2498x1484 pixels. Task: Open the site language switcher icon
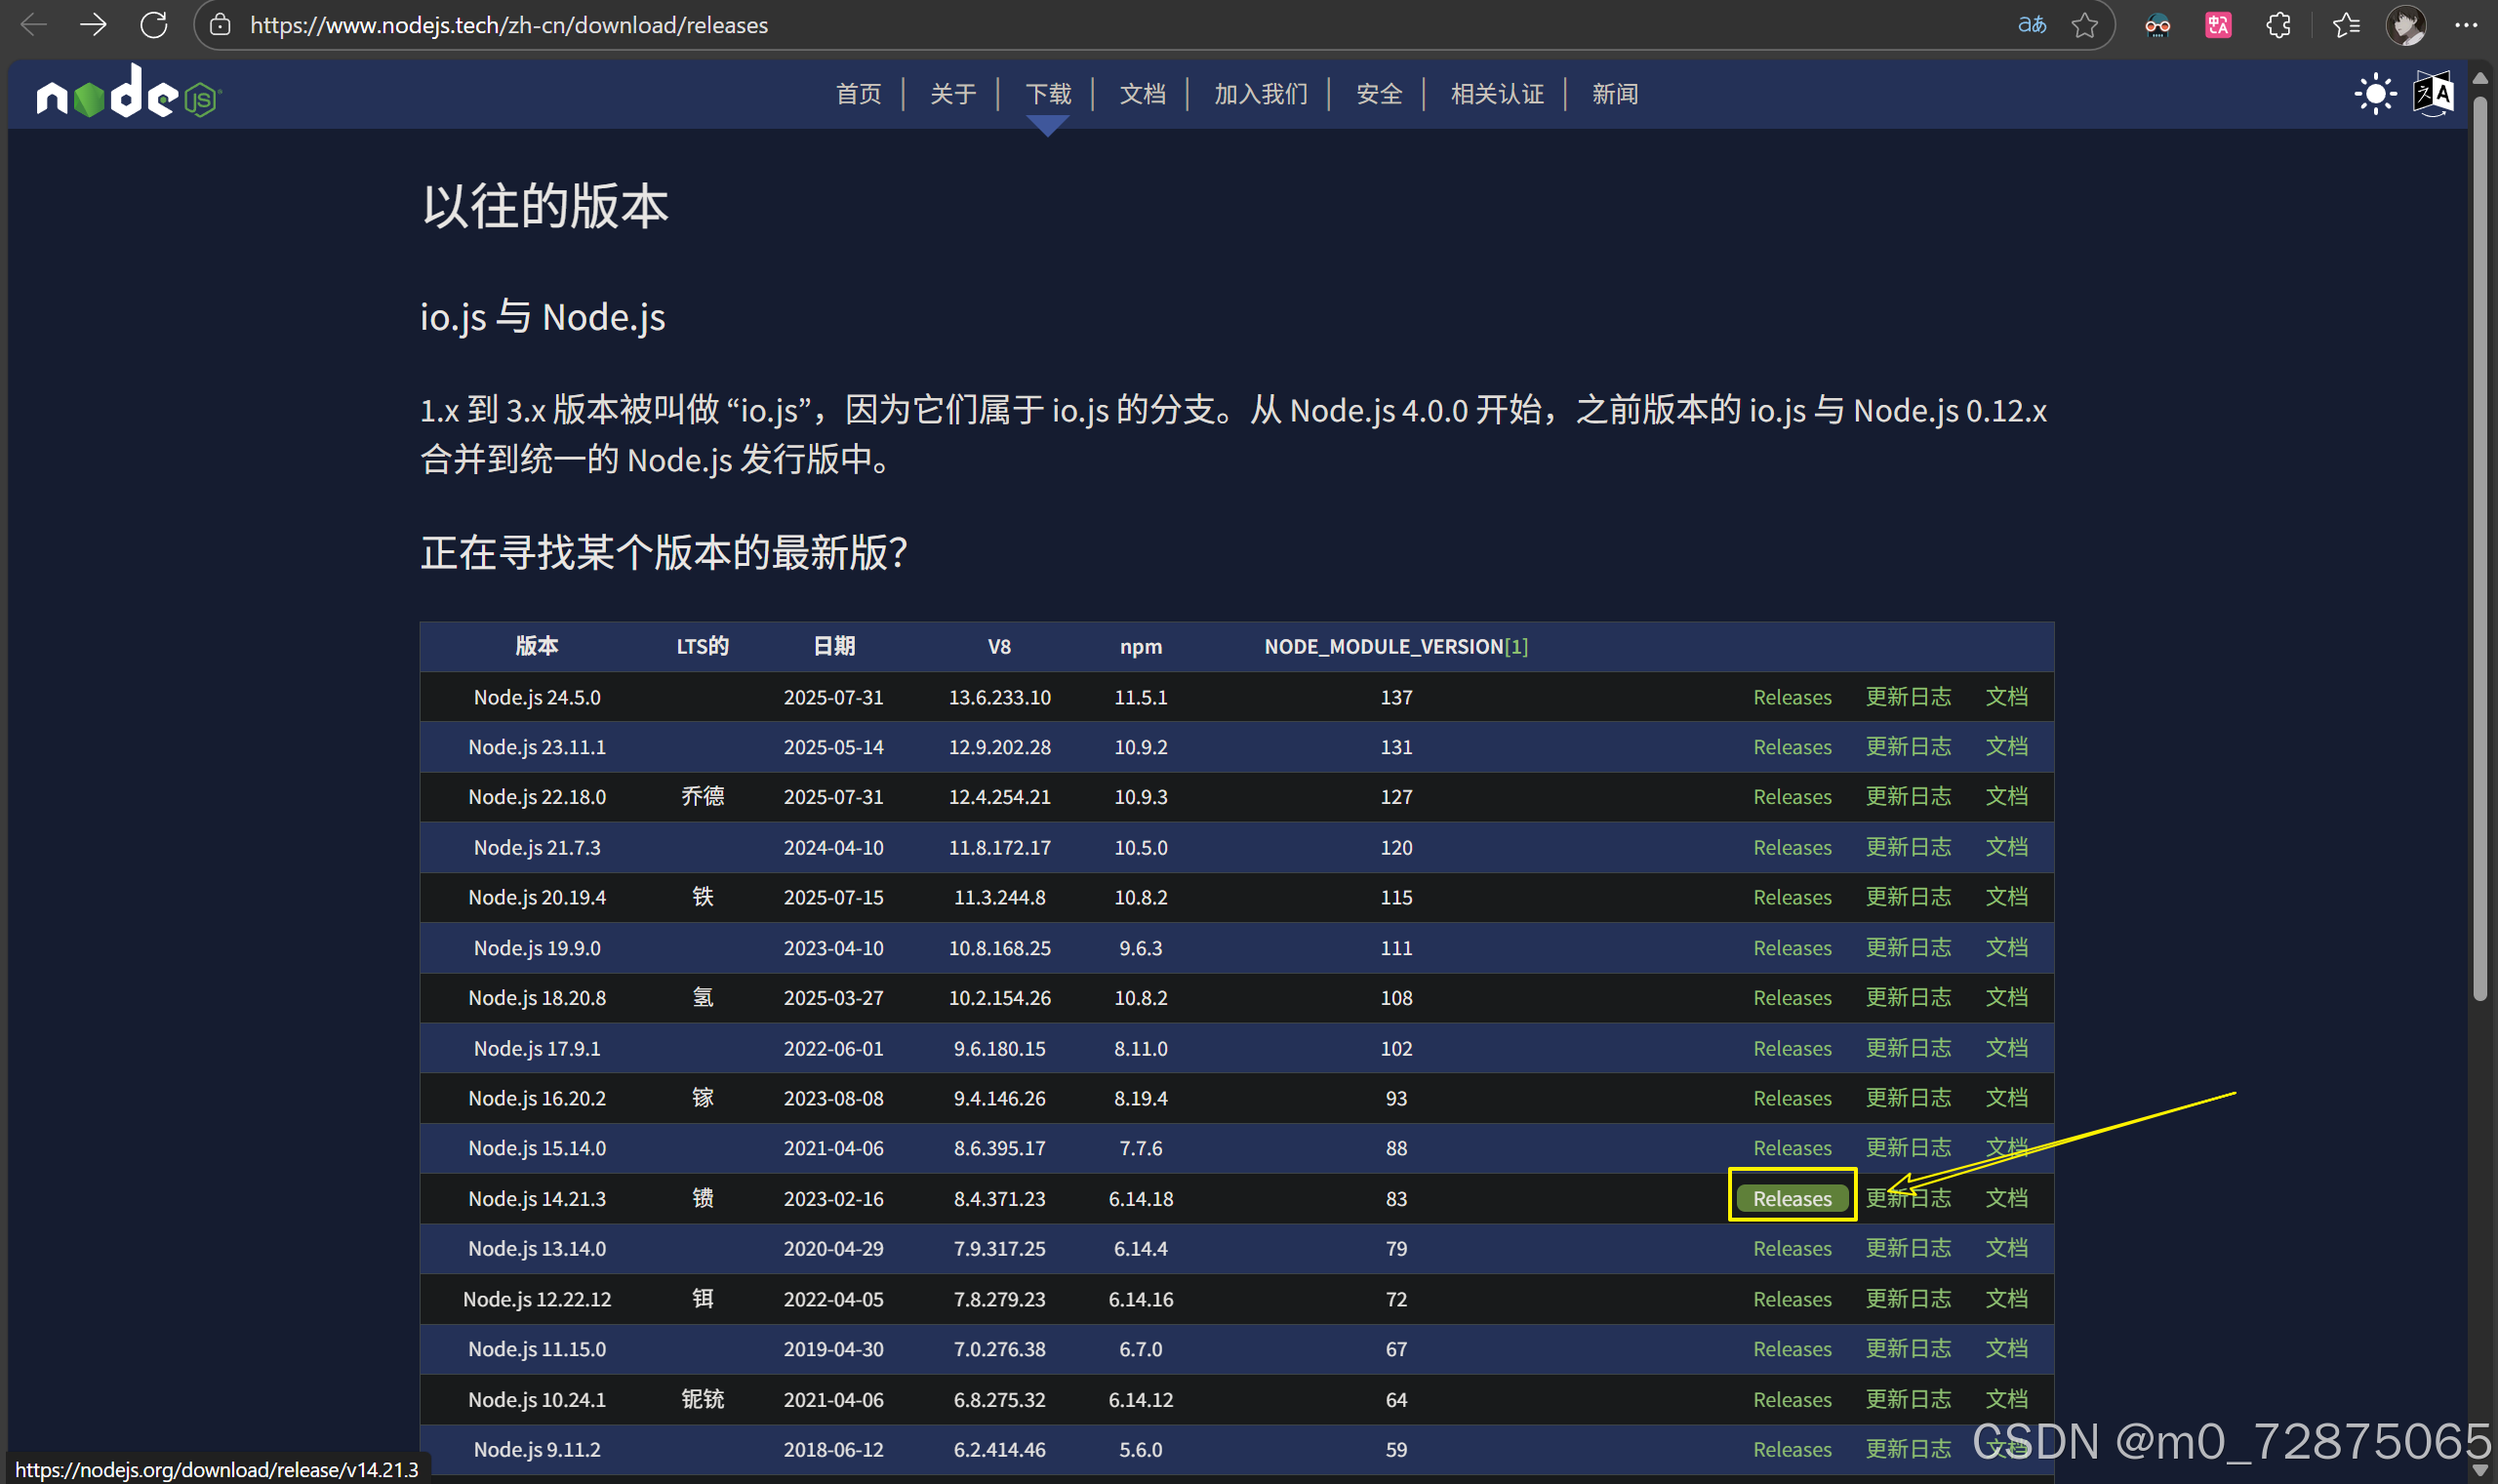point(2432,95)
